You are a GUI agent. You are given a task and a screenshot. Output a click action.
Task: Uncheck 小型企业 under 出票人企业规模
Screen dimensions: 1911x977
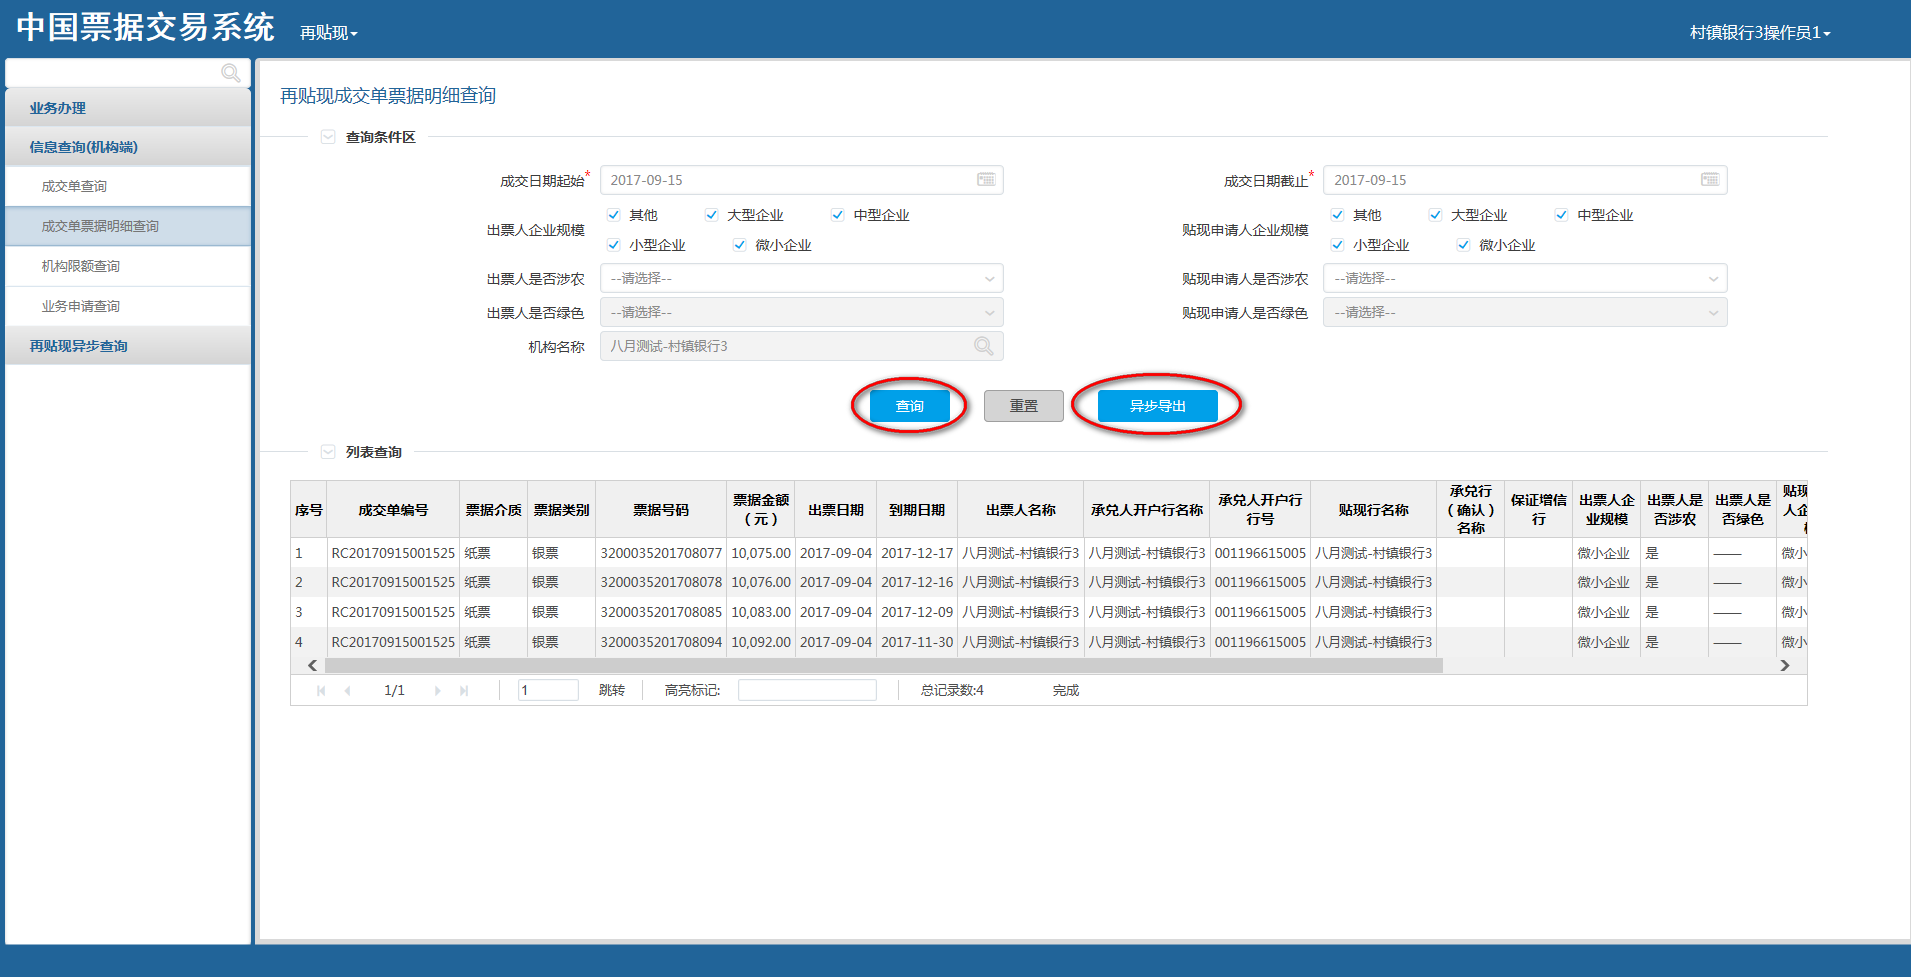614,245
